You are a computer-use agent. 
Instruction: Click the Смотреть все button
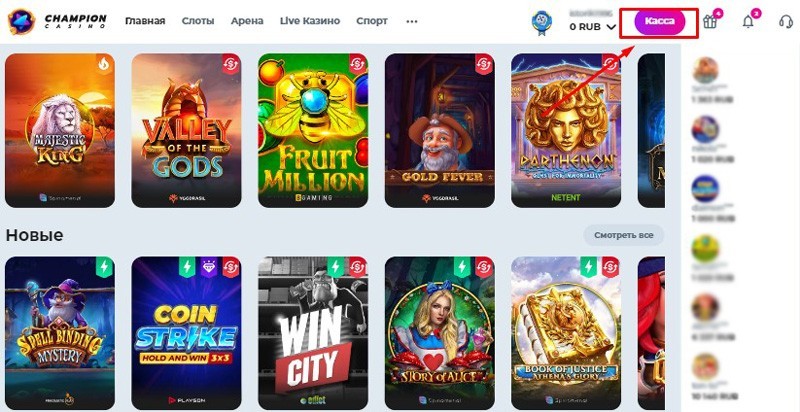click(623, 236)
